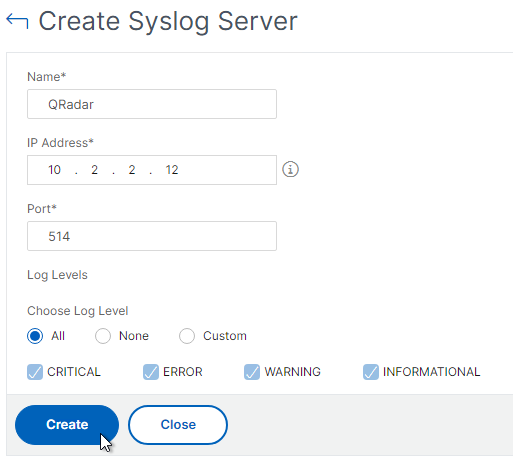The height and width of the screenshot is (456, 513).
Task: Click the Port field showing 514
Action: 152,236
